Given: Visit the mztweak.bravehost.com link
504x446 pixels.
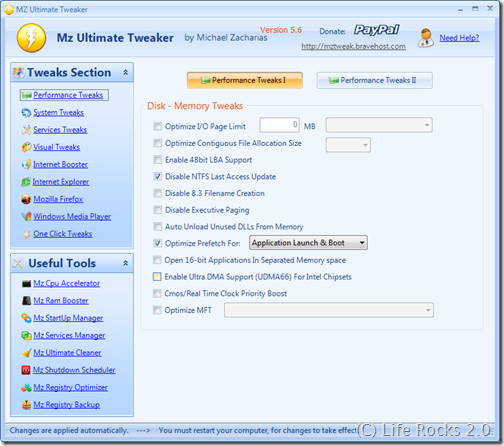Looking at the screenshot, I should (354, 46).
